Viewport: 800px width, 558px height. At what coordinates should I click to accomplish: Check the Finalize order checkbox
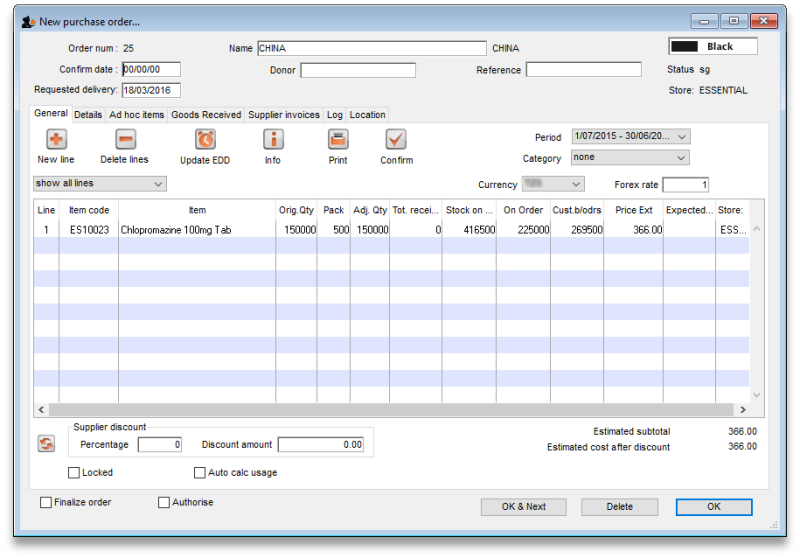coord(46,503)
